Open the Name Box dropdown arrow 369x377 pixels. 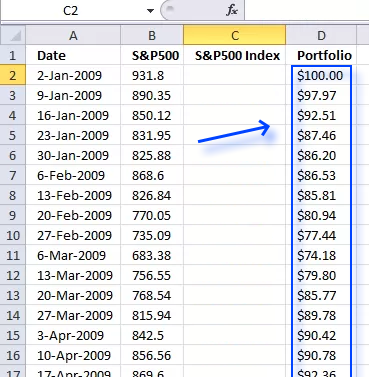[150, 11]
